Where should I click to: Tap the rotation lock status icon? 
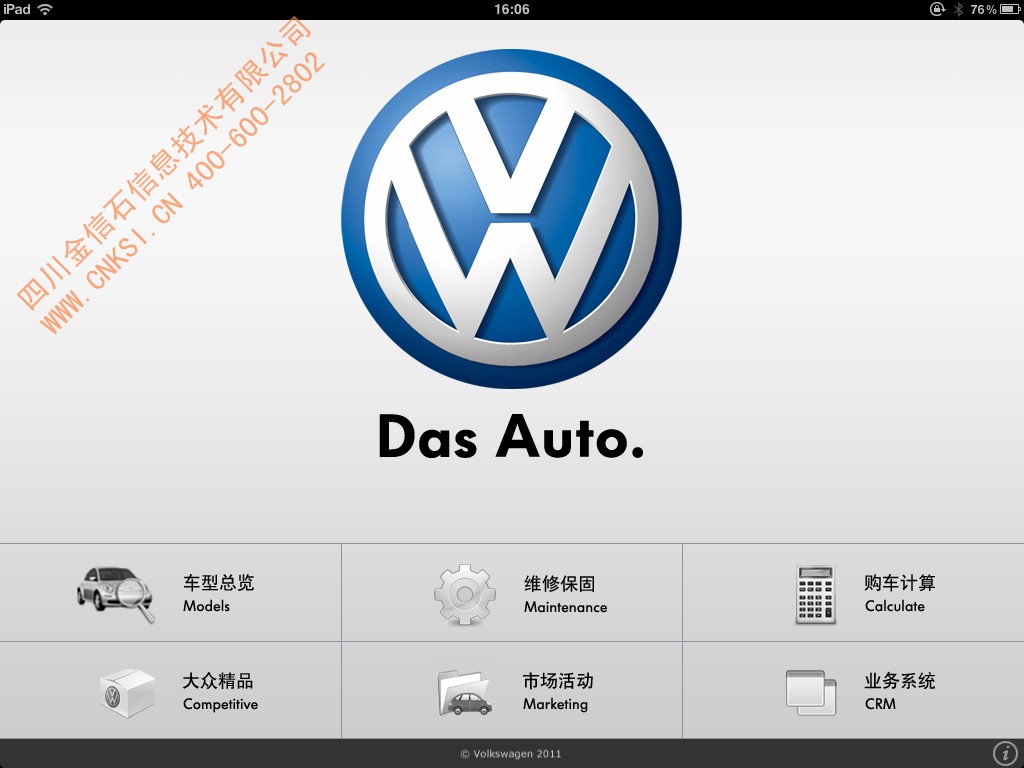click(937, 9)
